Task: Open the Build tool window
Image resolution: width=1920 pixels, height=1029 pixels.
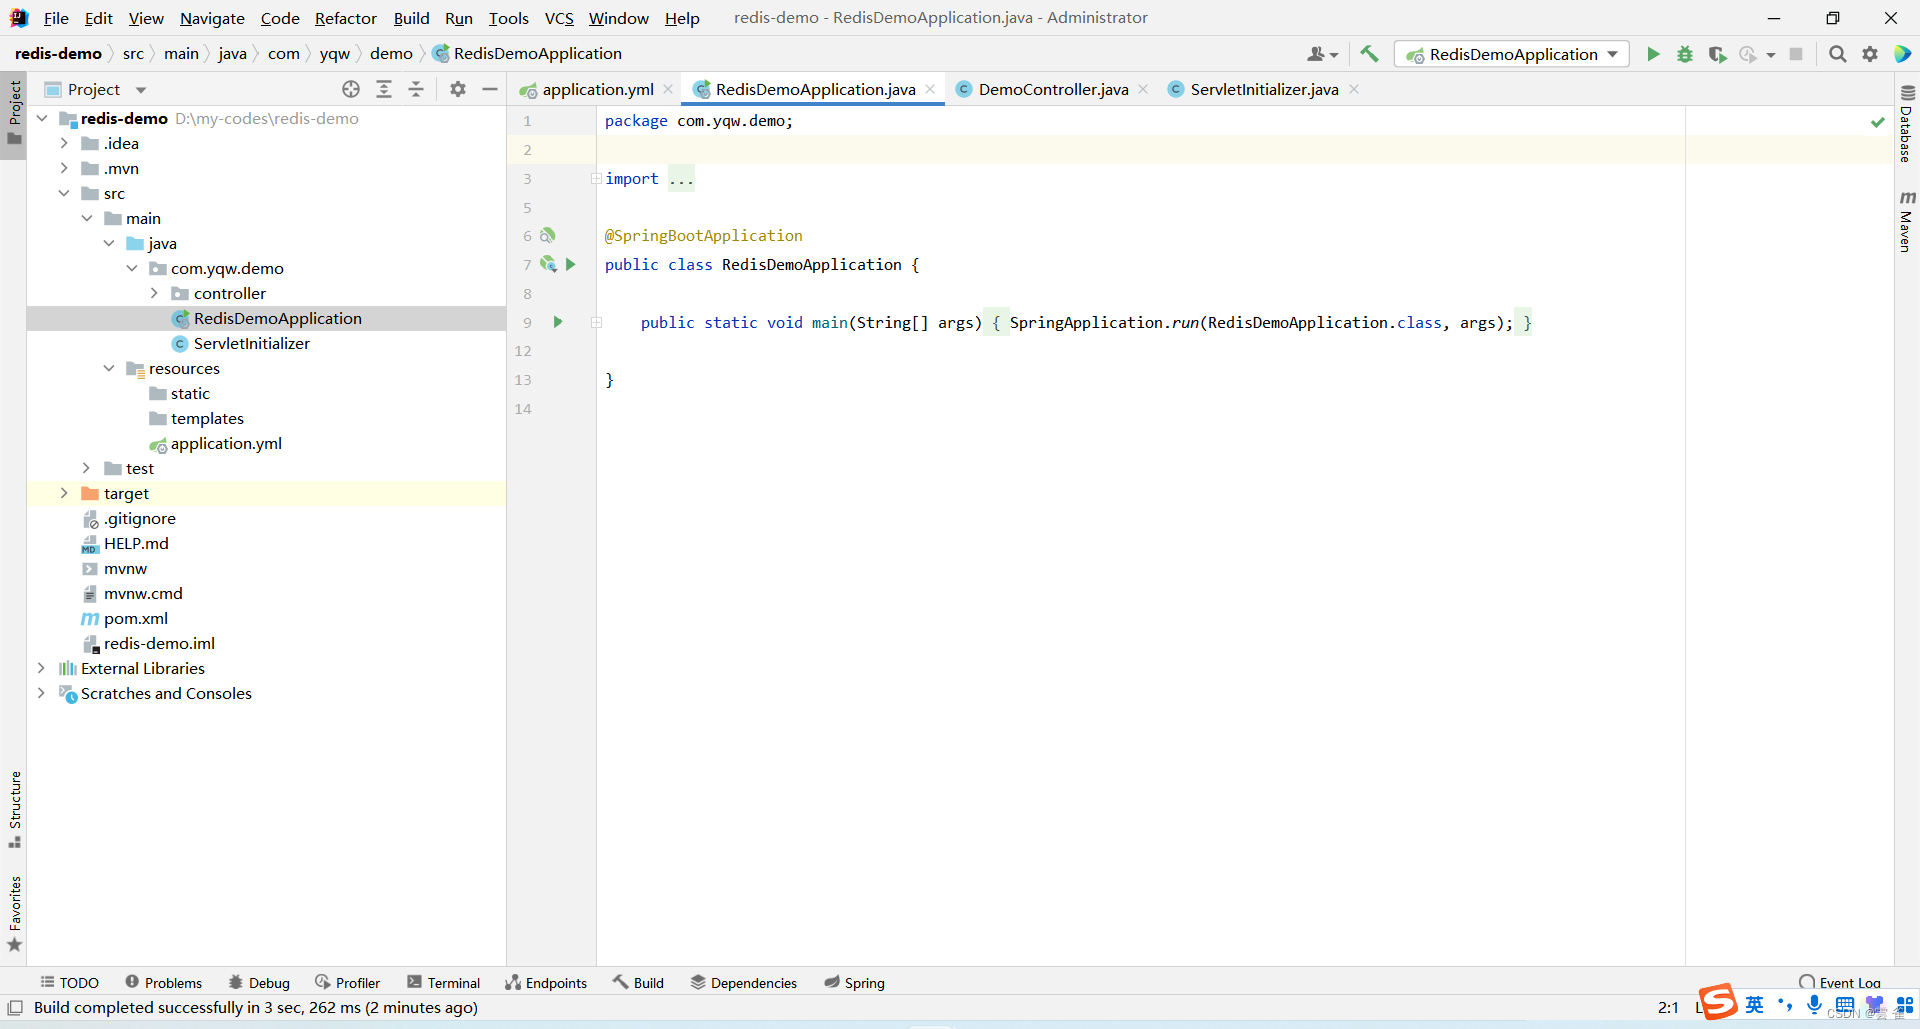Action: tap(639, 983)
